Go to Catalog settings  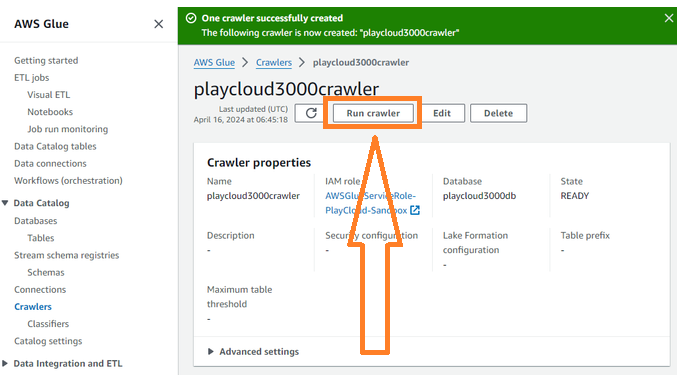(48, 341)
